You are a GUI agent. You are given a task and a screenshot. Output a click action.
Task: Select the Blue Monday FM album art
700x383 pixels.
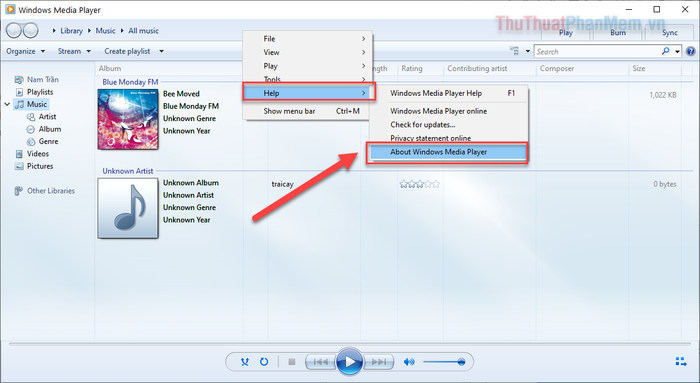point(128,119)
